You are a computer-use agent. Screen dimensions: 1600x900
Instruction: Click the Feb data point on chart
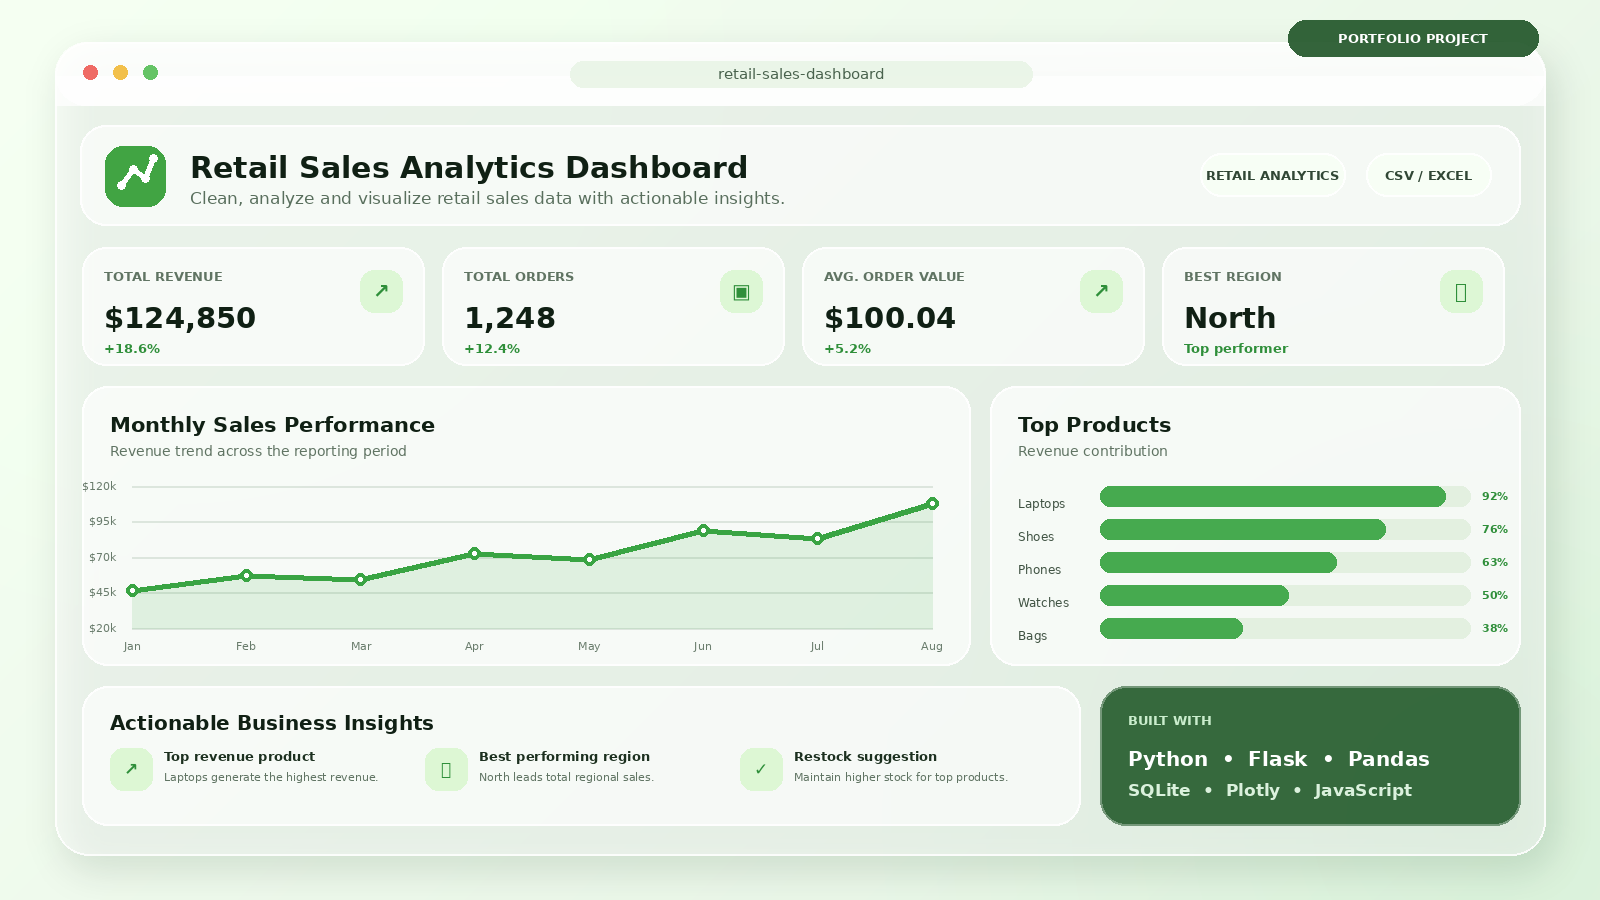(246, 576)
